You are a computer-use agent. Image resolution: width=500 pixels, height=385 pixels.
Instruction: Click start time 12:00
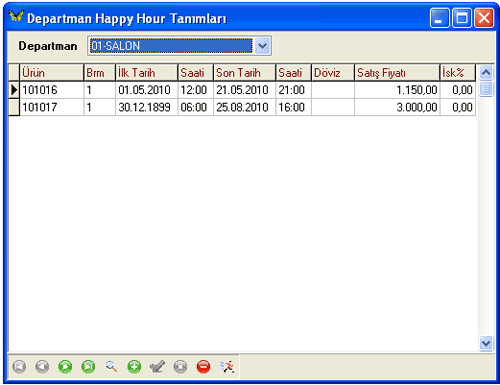(x=196, y=90)
